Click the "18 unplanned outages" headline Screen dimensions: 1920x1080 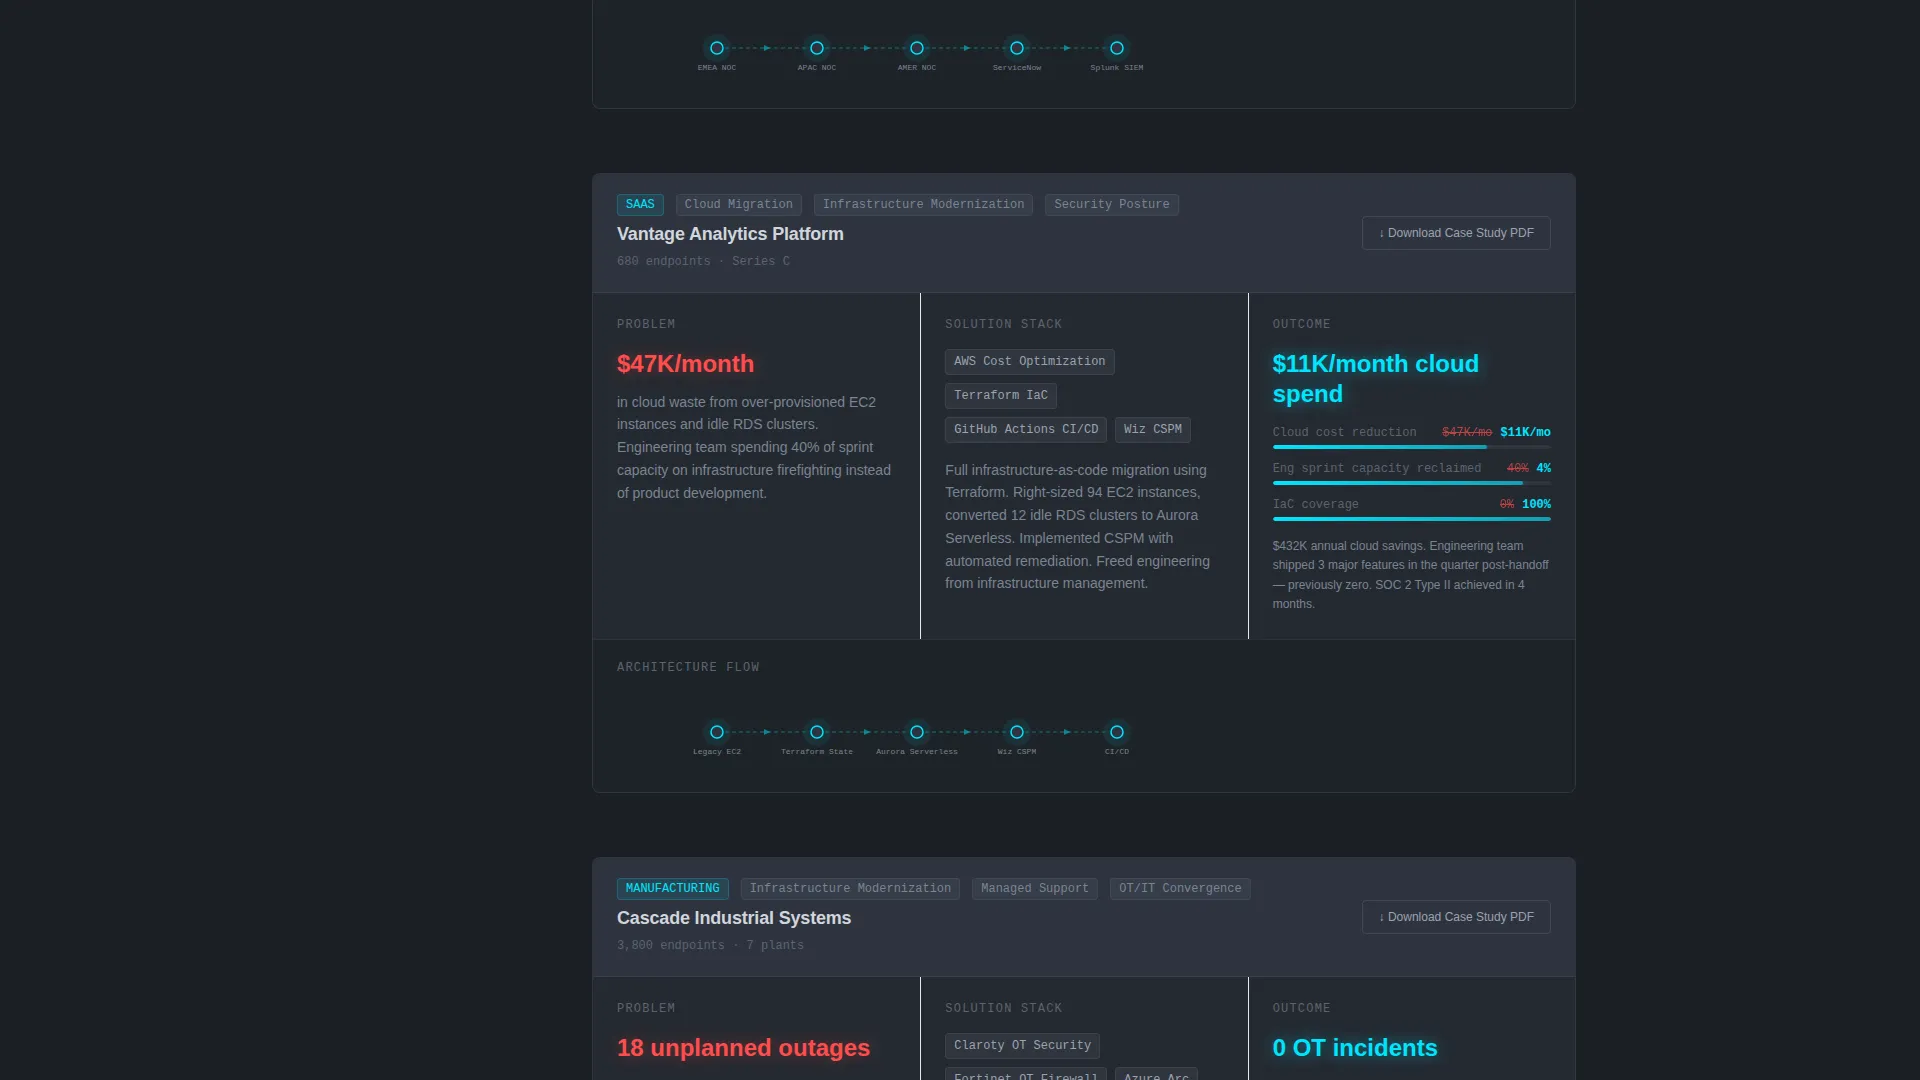[743, 1048]
